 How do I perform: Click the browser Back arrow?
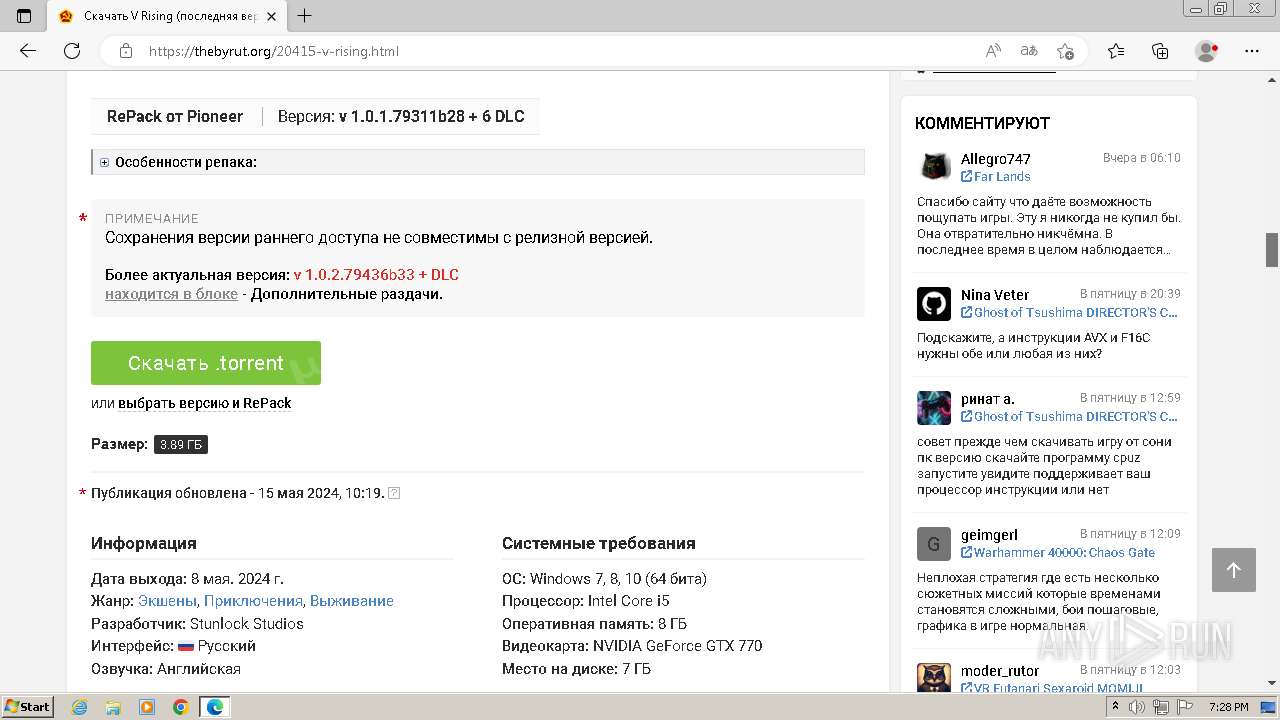coord(27,51)
